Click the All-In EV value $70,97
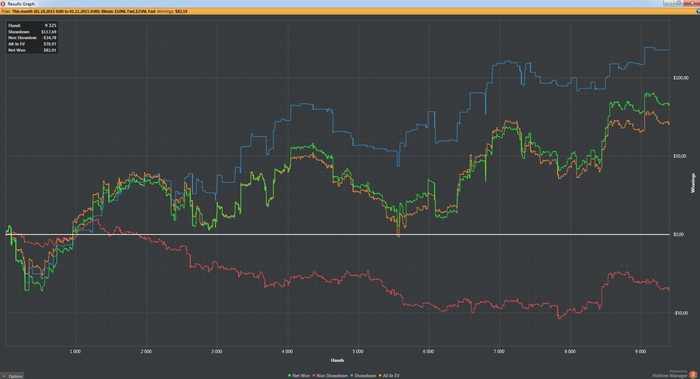 pos(50,44)
